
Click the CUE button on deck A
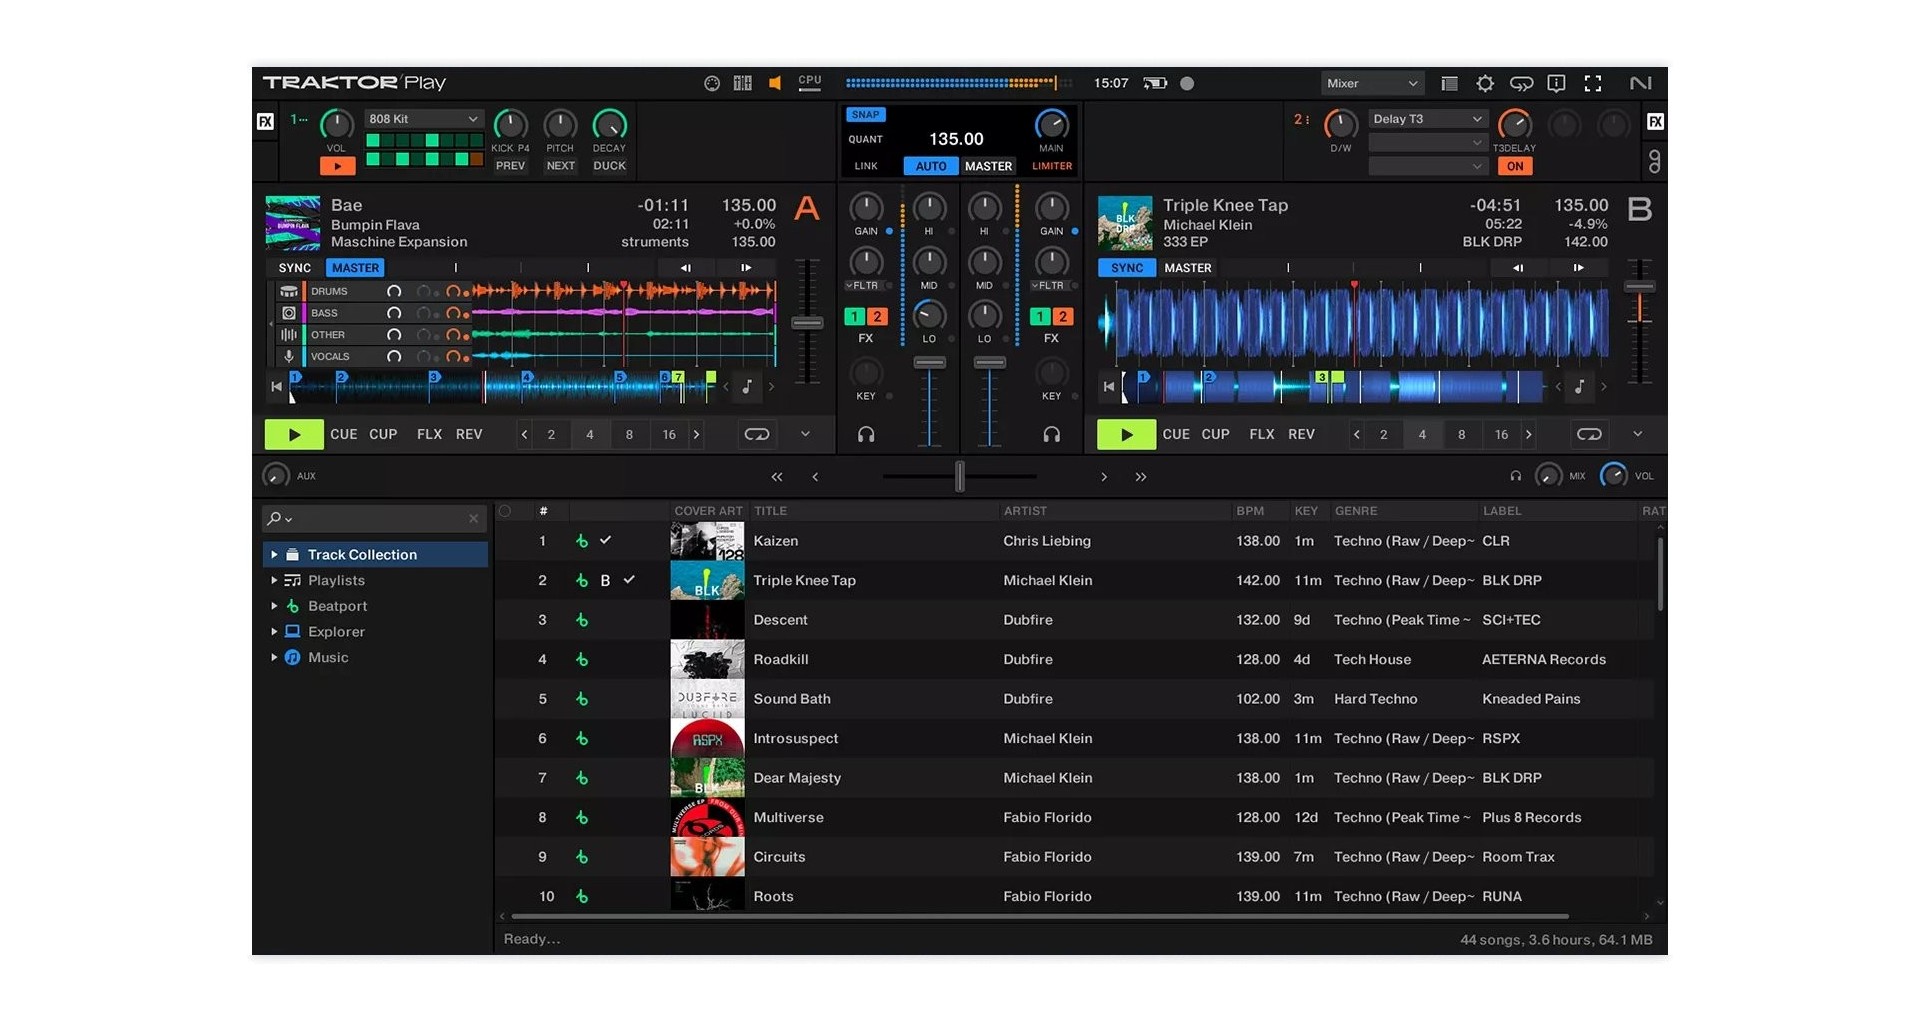pos(344,434)
